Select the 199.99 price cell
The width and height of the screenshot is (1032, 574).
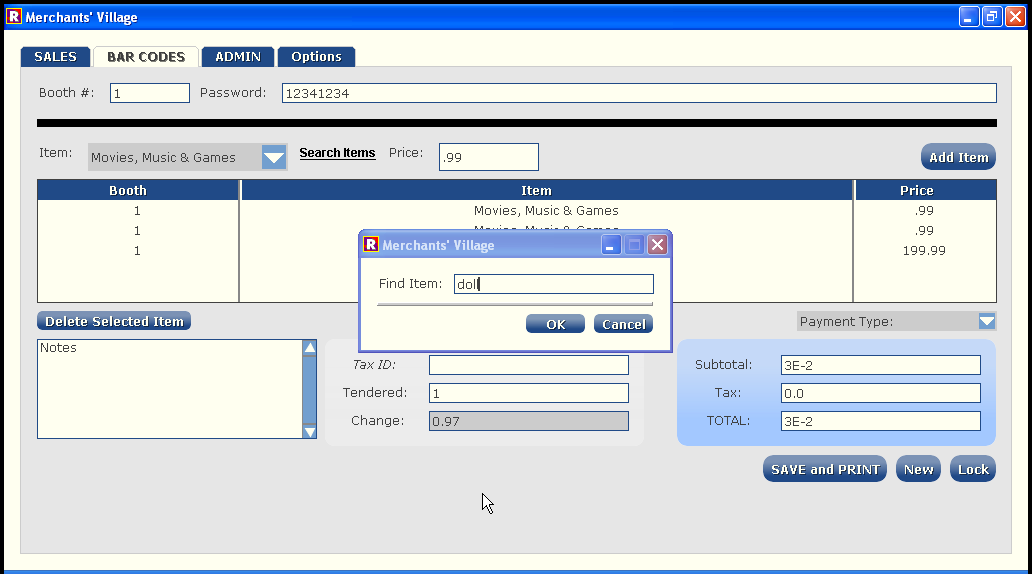coord(924,251)
